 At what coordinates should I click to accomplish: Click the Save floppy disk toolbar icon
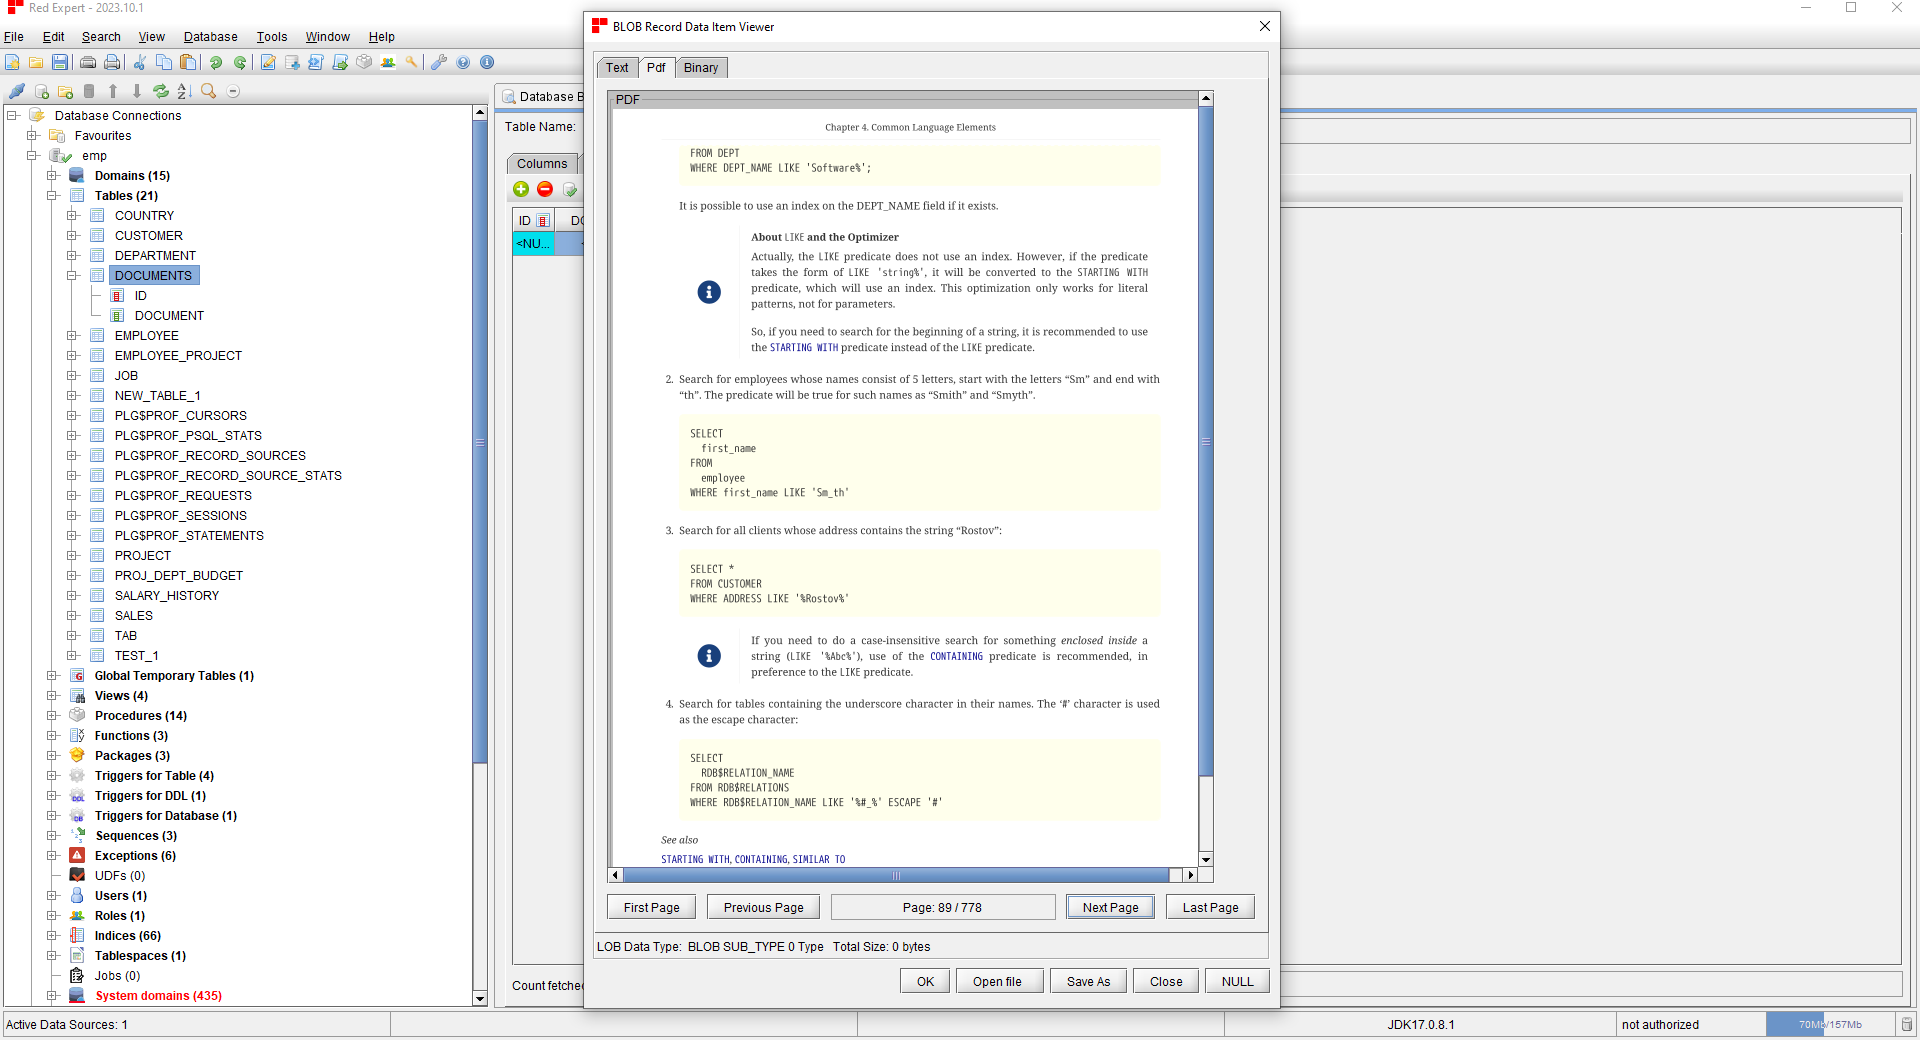tap(60, 62)
